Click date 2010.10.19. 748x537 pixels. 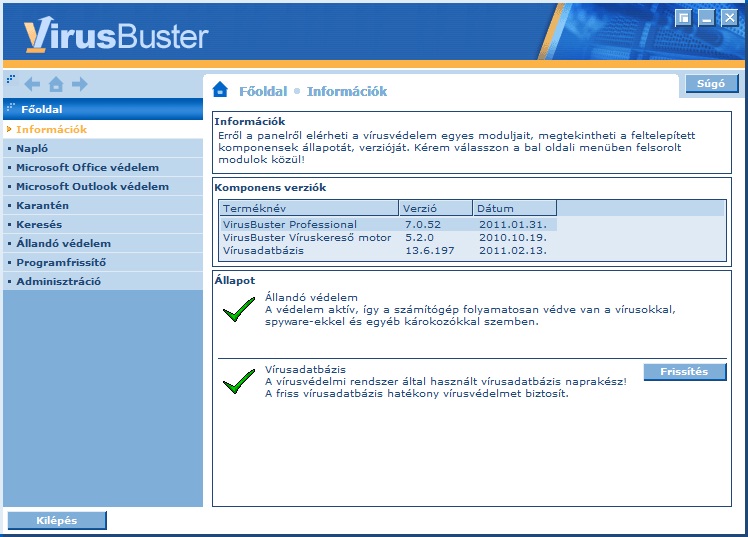click(x=513, y=238)
